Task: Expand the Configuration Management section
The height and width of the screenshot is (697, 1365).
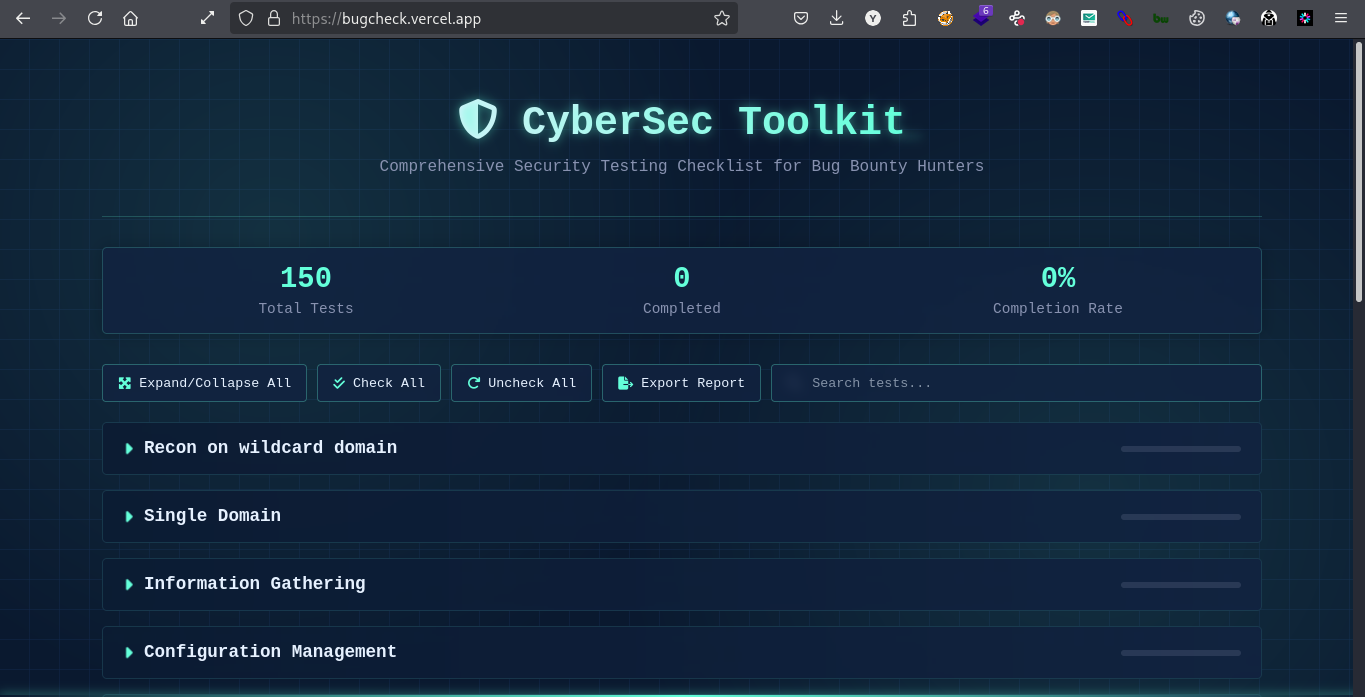Action: (681, 652)
